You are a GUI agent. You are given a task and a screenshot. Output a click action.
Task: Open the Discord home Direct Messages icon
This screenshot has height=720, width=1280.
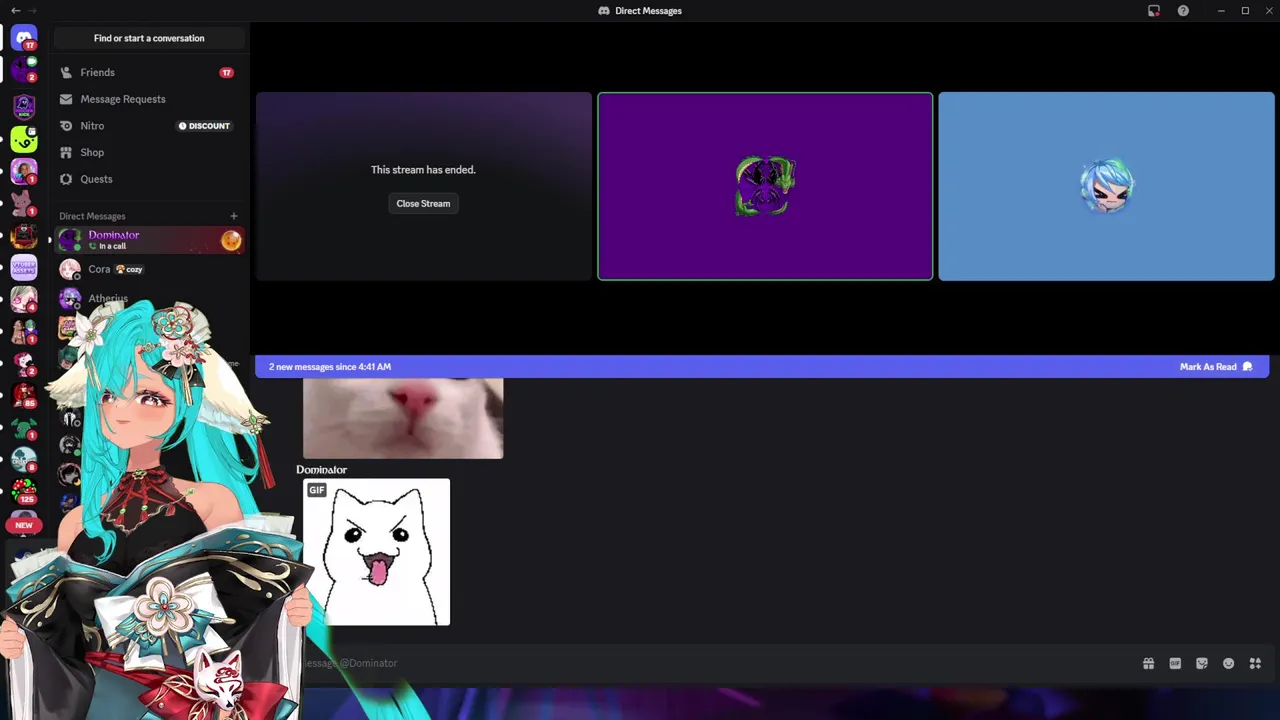pyautogui.click(x=24, y=38)
